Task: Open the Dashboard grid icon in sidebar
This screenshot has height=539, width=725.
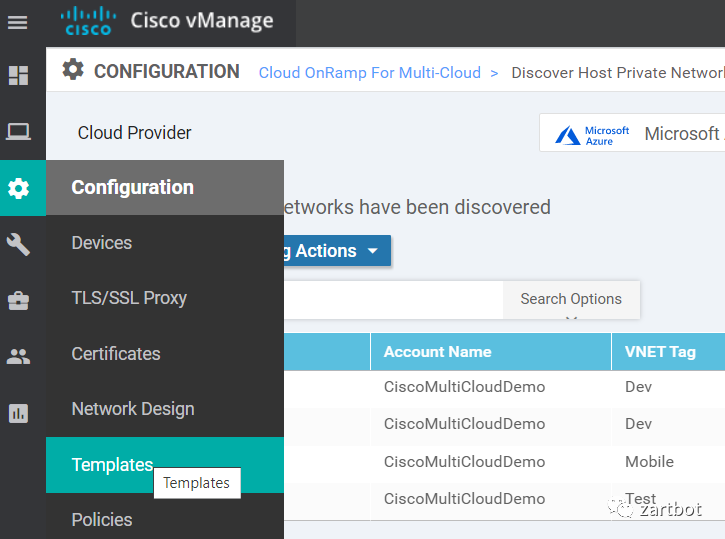Action: (x=18, y=75)
